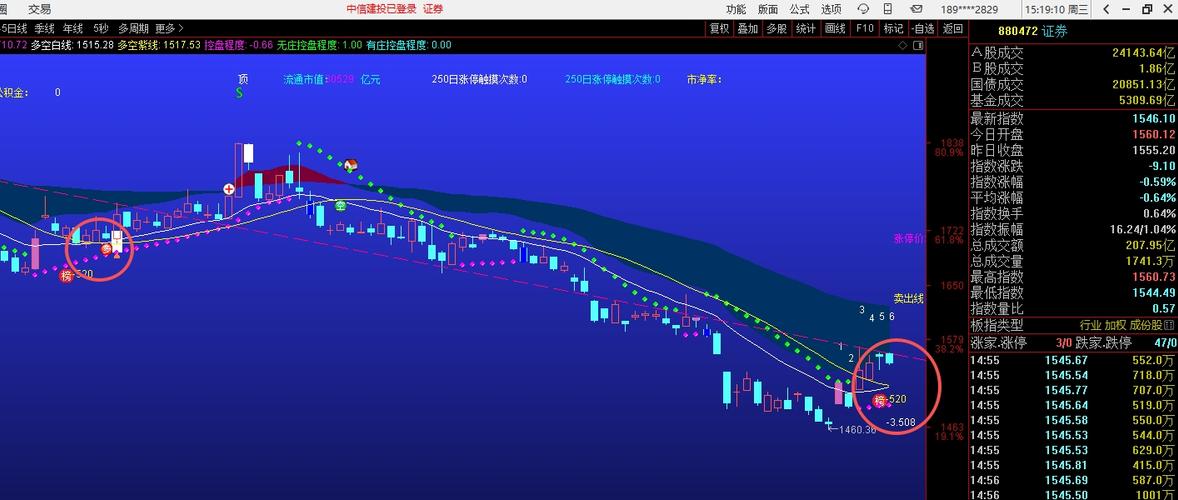
Task: Click the account number 189****2829
Action: 969,10
